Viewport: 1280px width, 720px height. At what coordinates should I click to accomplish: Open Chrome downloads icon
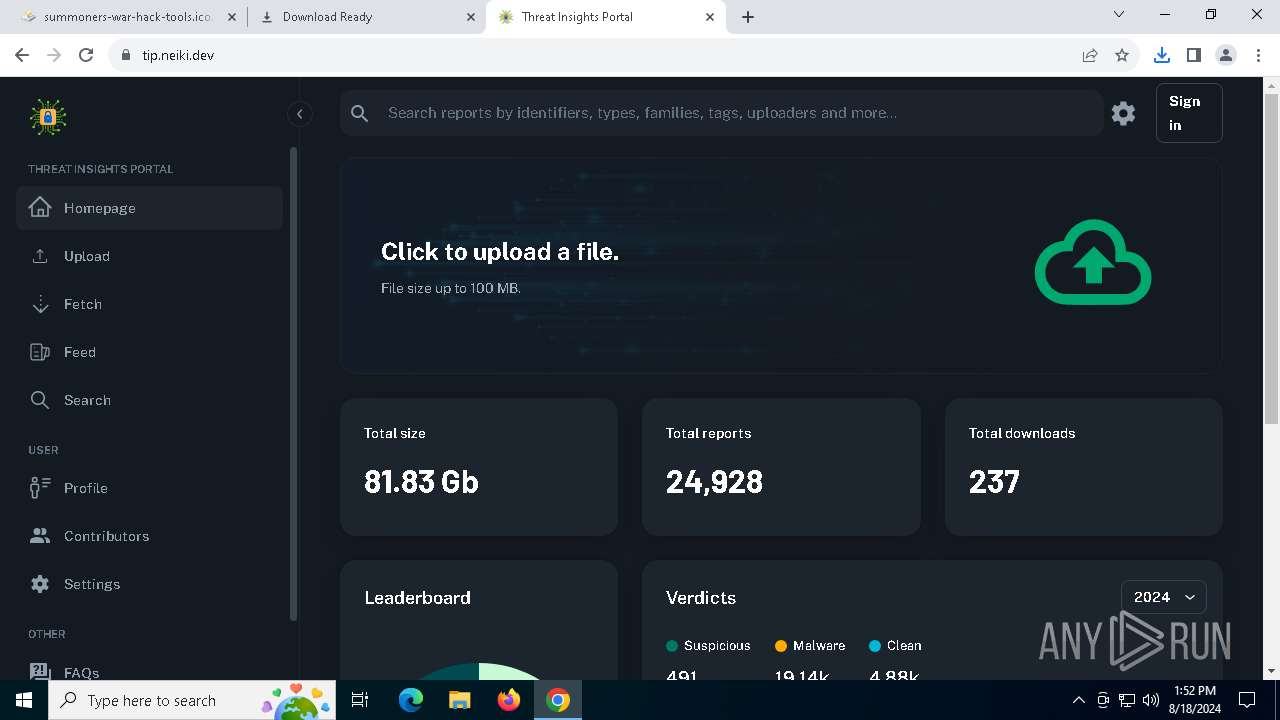click(x=1161, y=55)
